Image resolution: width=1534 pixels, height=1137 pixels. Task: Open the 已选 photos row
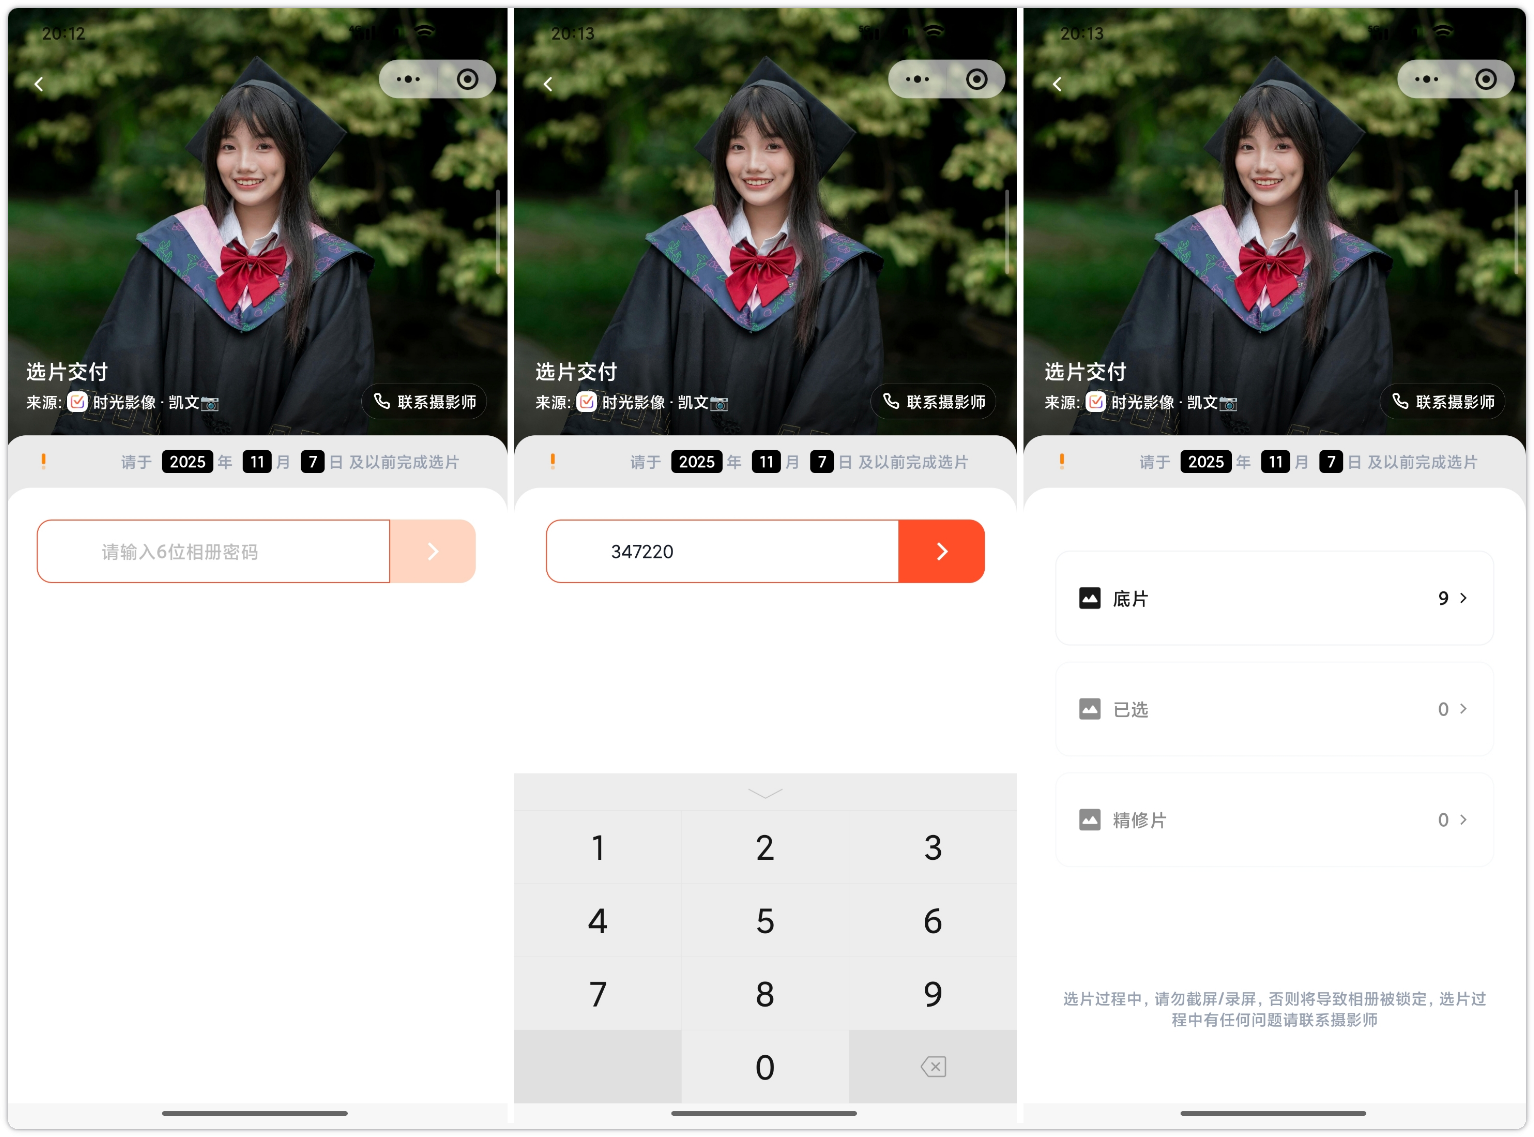point(1273,709)
